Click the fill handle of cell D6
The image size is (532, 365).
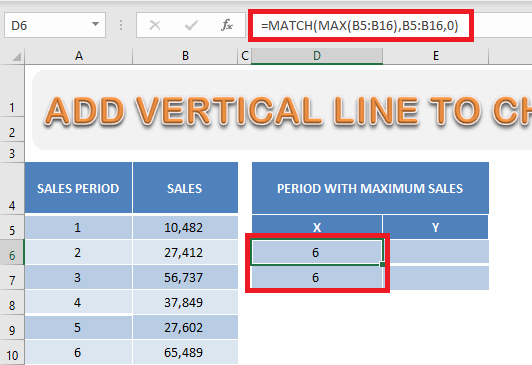[x=383, y=264]
